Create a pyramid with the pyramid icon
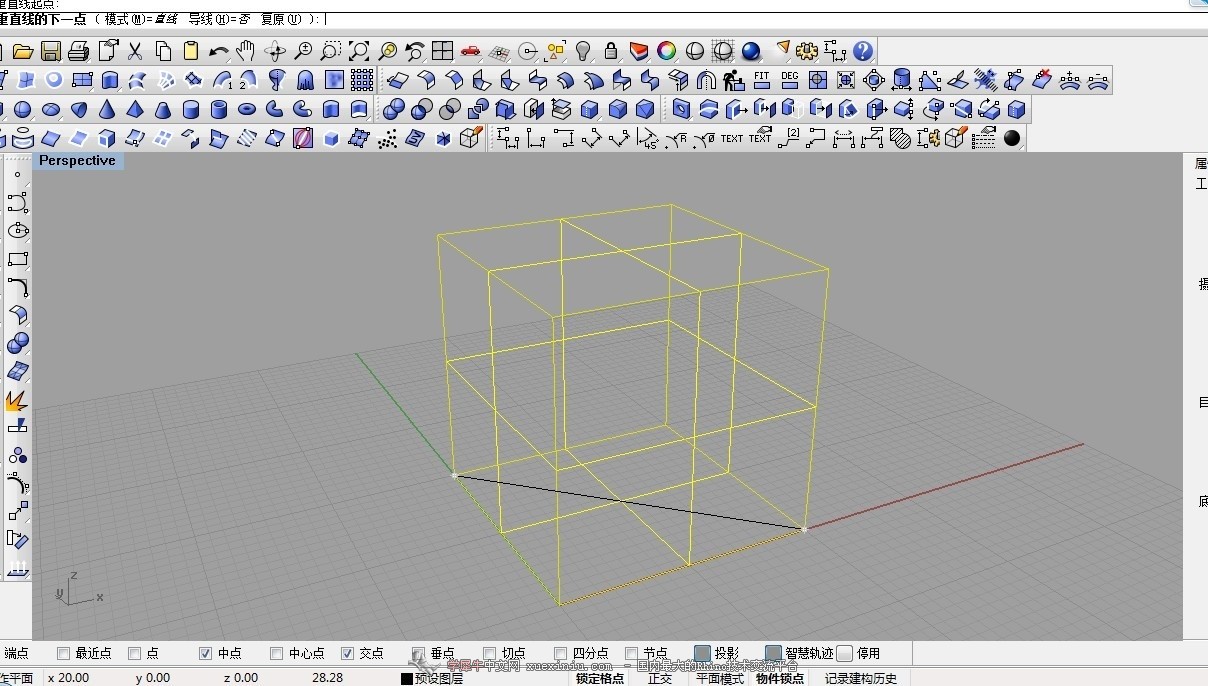1208x686 pixels. point(135,109)
